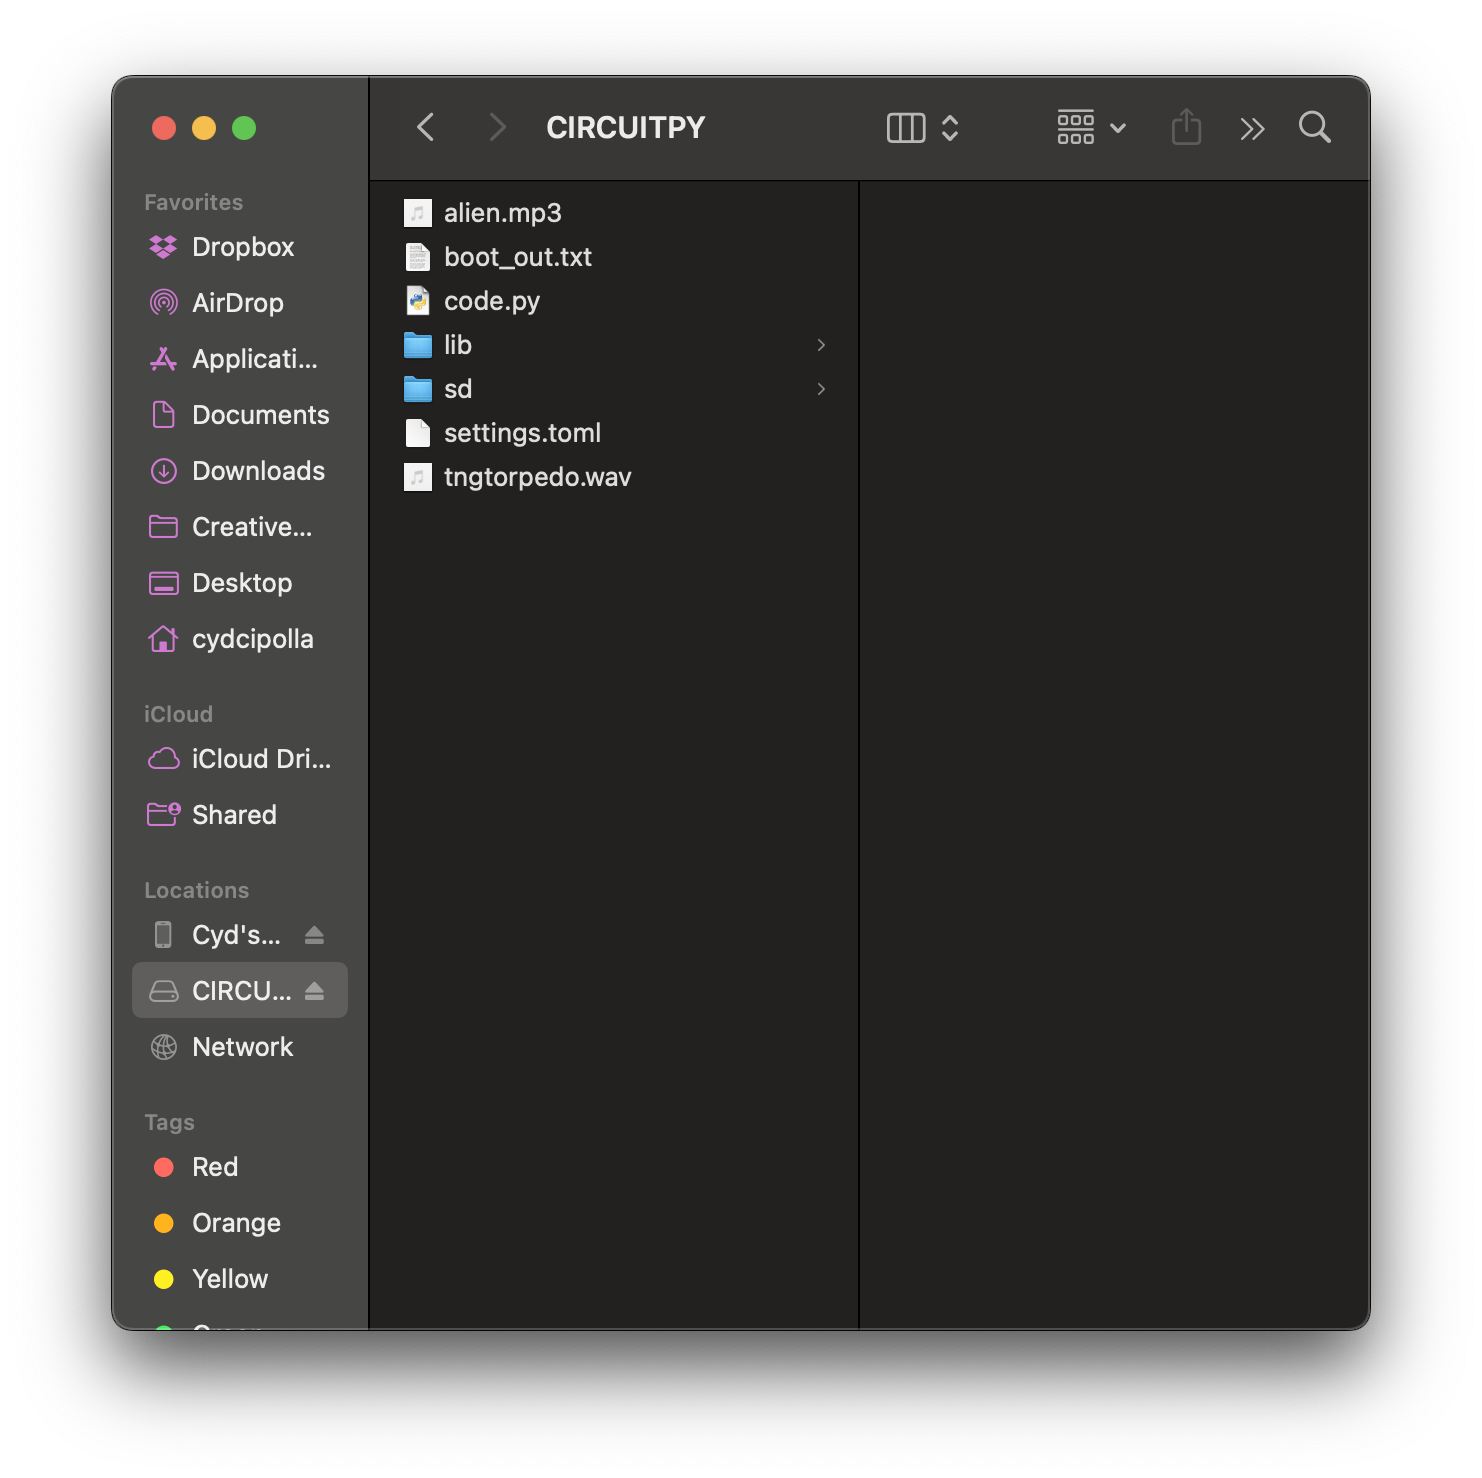Eject Cyd's iPhone device
Screen dimensions: 1482x1478
315,935
